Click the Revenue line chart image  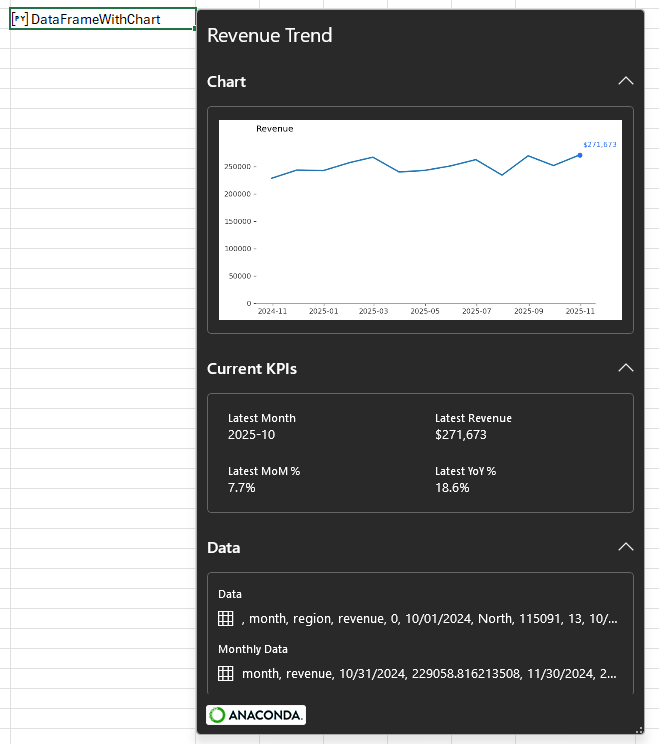420,220
